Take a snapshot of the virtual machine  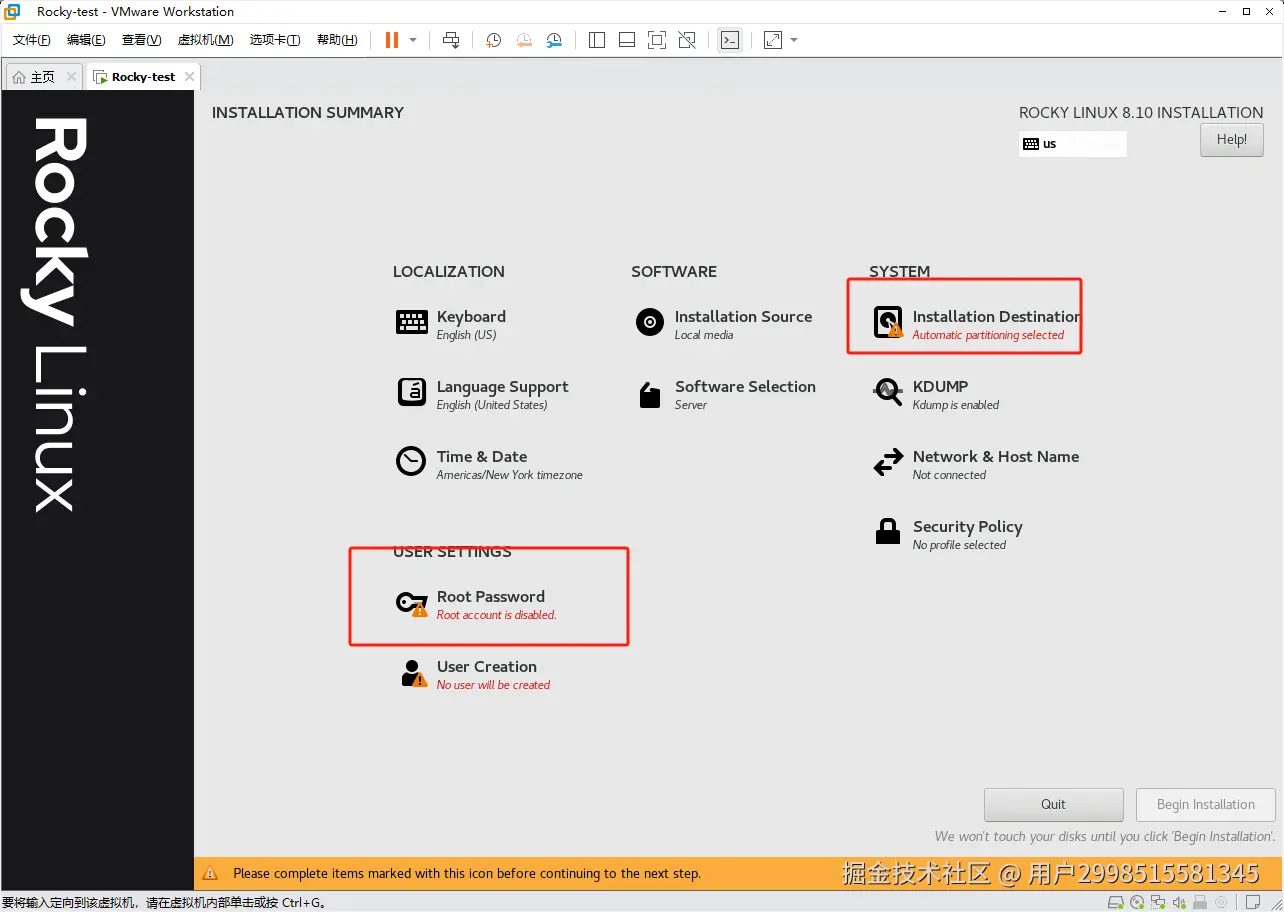click(x=494, y=40)
